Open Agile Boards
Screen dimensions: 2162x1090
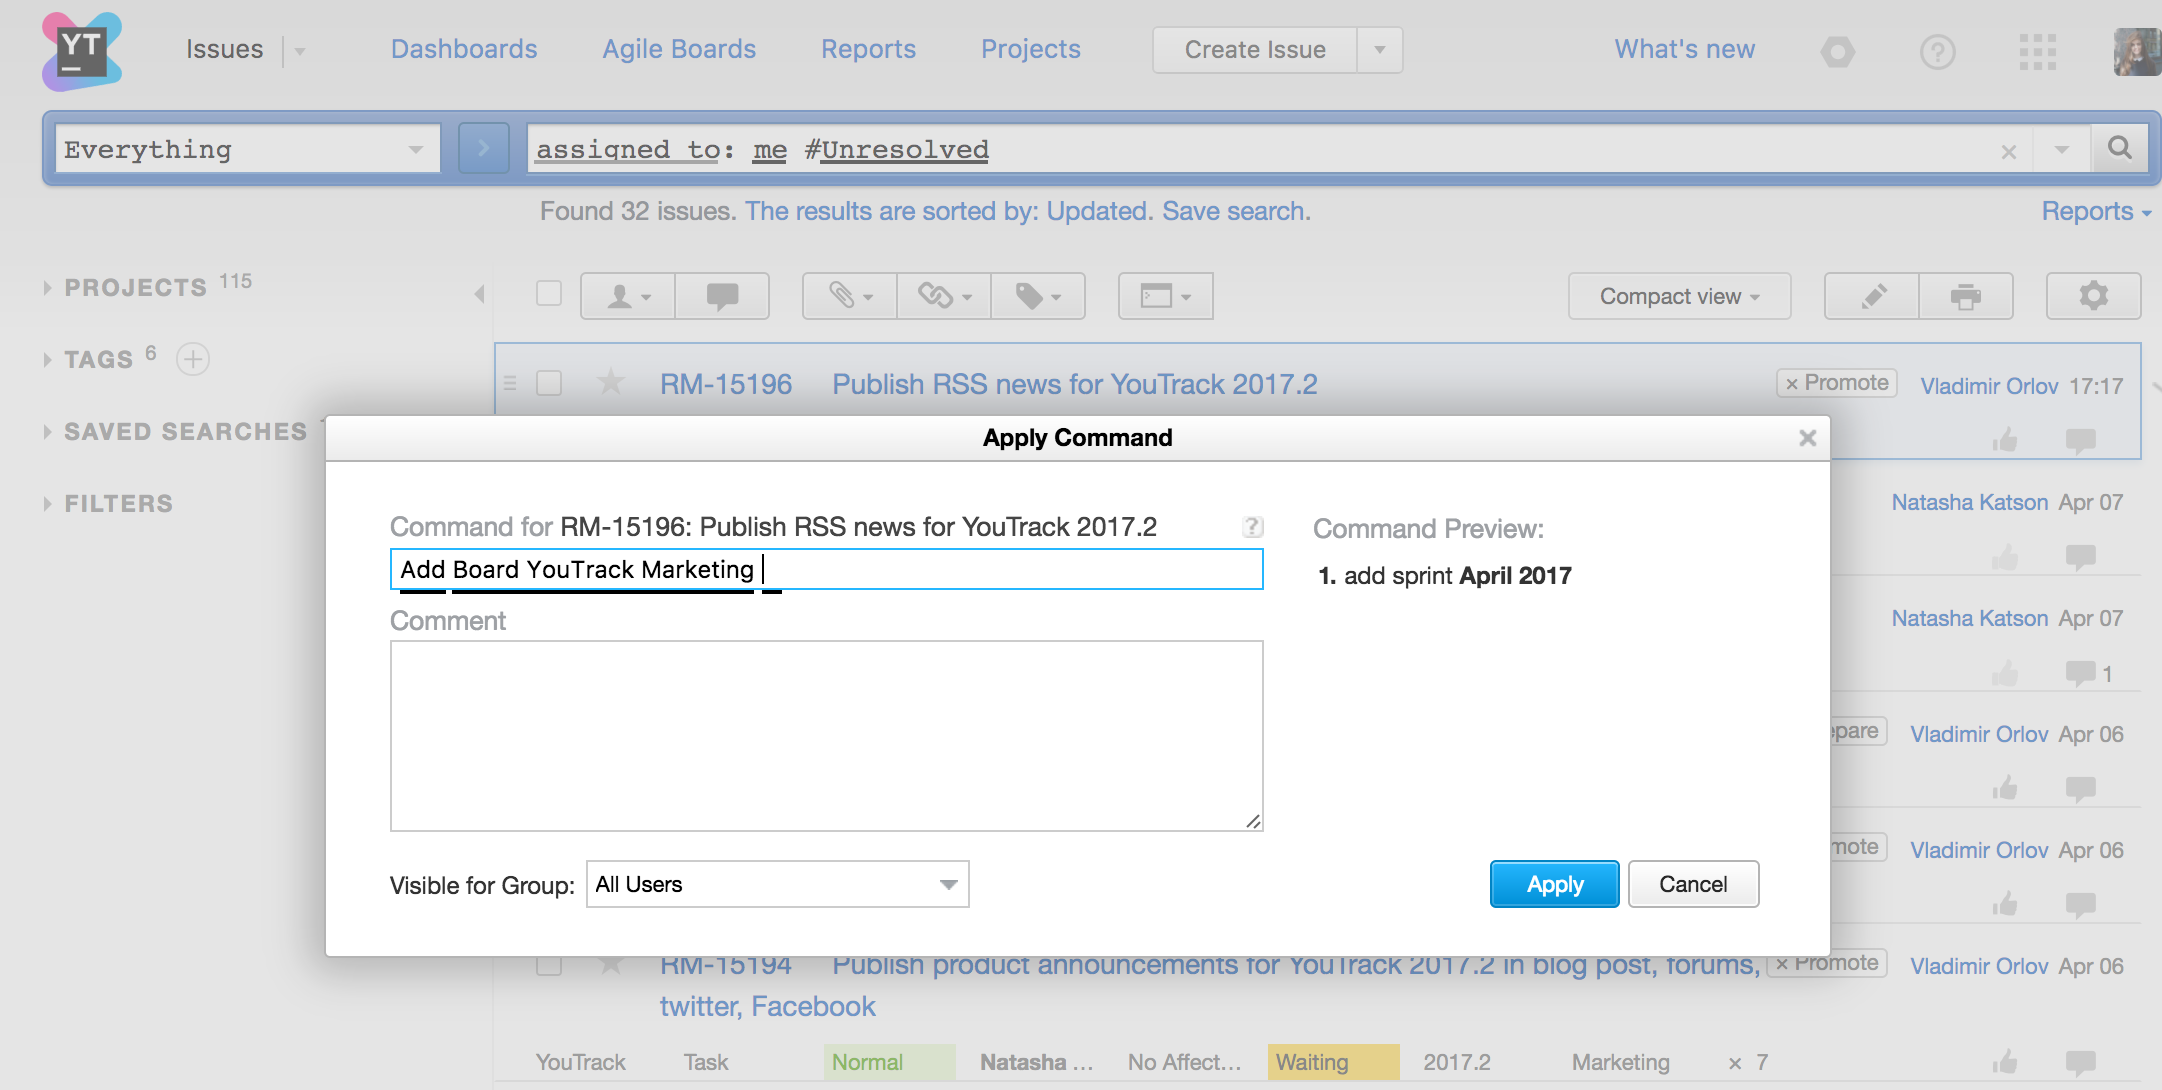[679, 49]
